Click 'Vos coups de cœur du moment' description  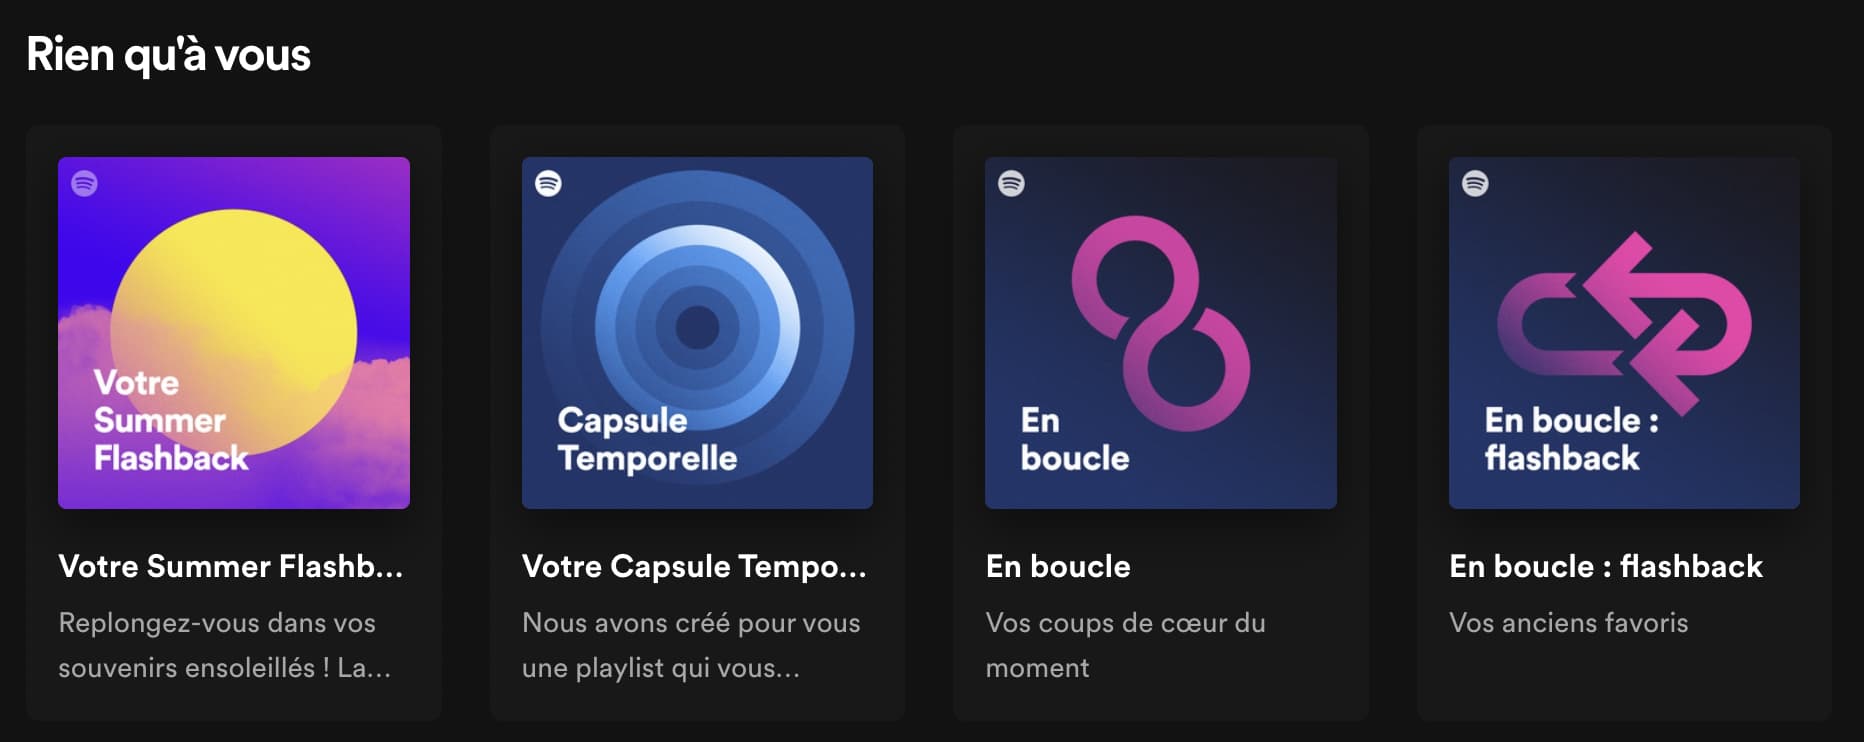(1126, 645)
